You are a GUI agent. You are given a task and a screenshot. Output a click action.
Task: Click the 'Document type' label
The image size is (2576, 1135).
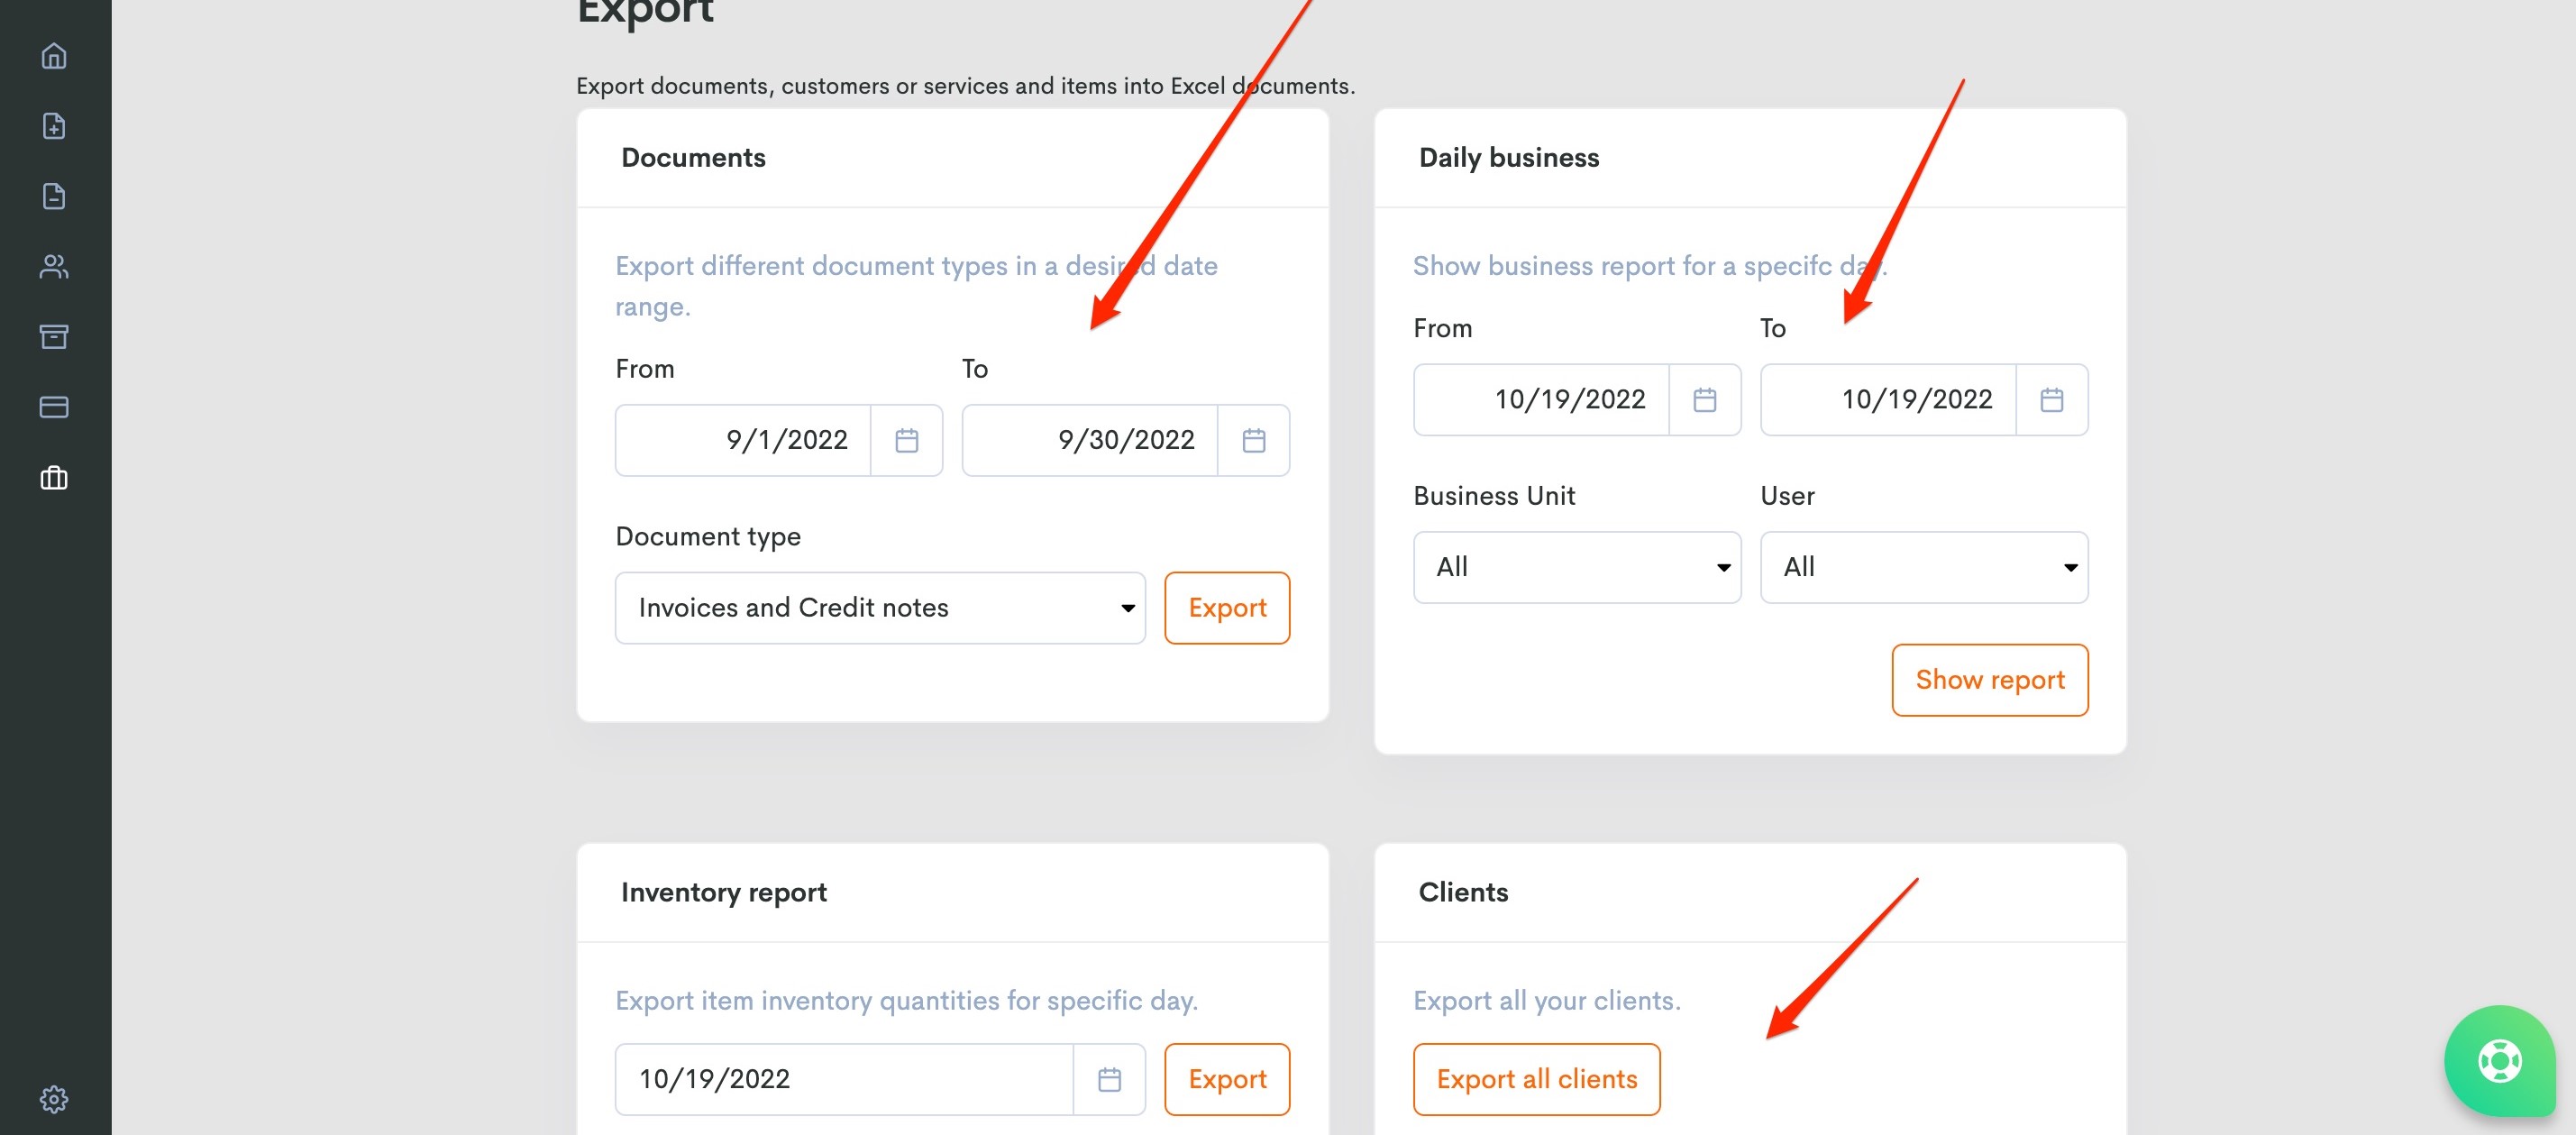click(708, 537)
